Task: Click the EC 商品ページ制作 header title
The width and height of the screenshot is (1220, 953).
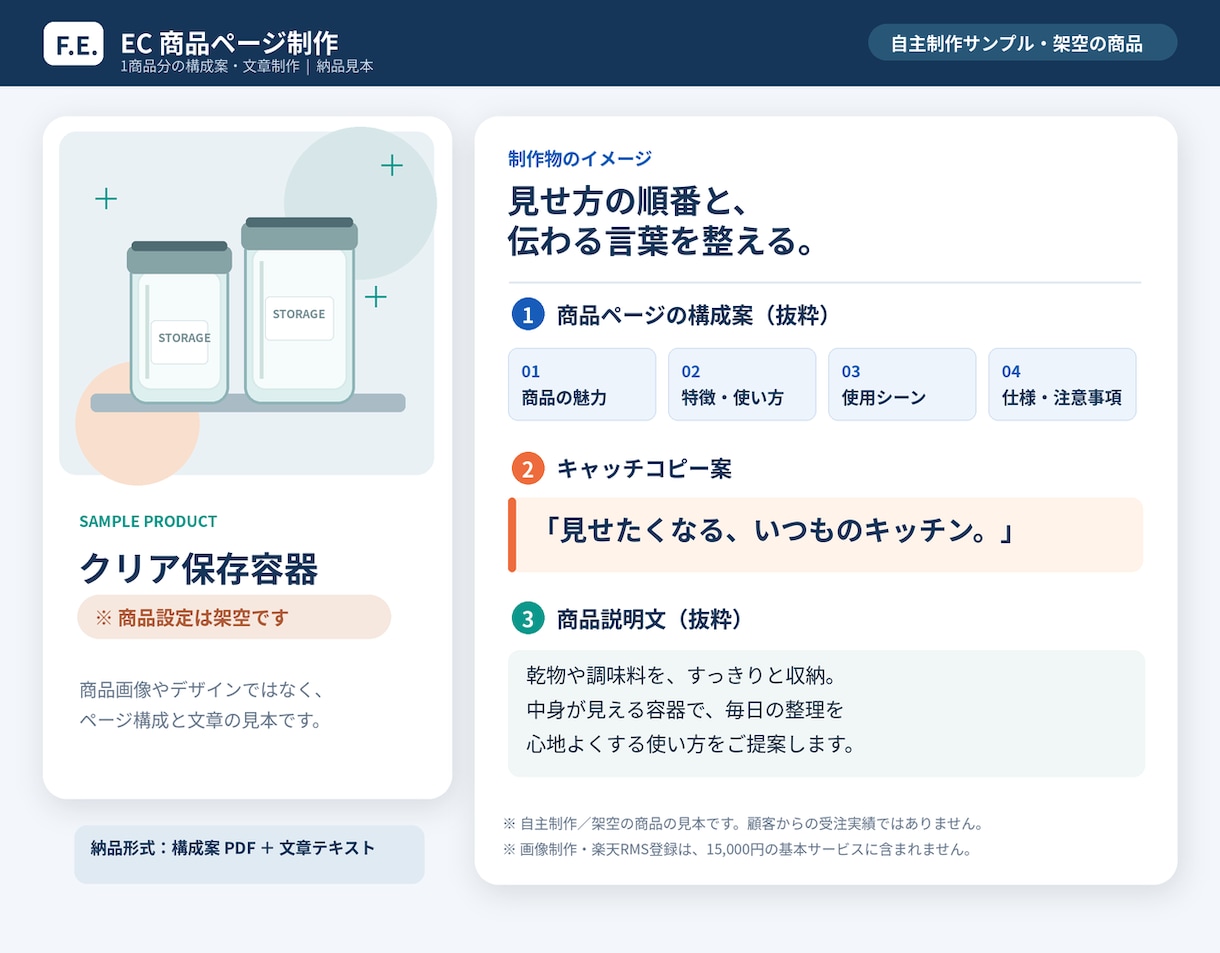Action: [x=229, y=42]
